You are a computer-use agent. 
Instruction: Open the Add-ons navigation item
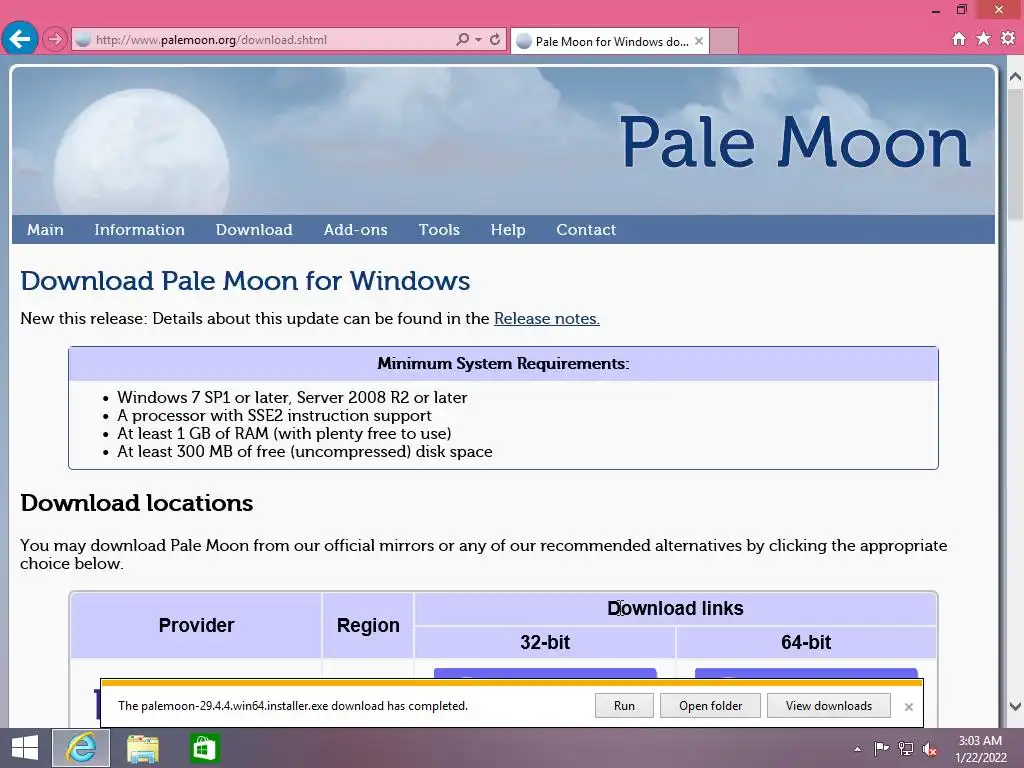(x=355, y=230)
